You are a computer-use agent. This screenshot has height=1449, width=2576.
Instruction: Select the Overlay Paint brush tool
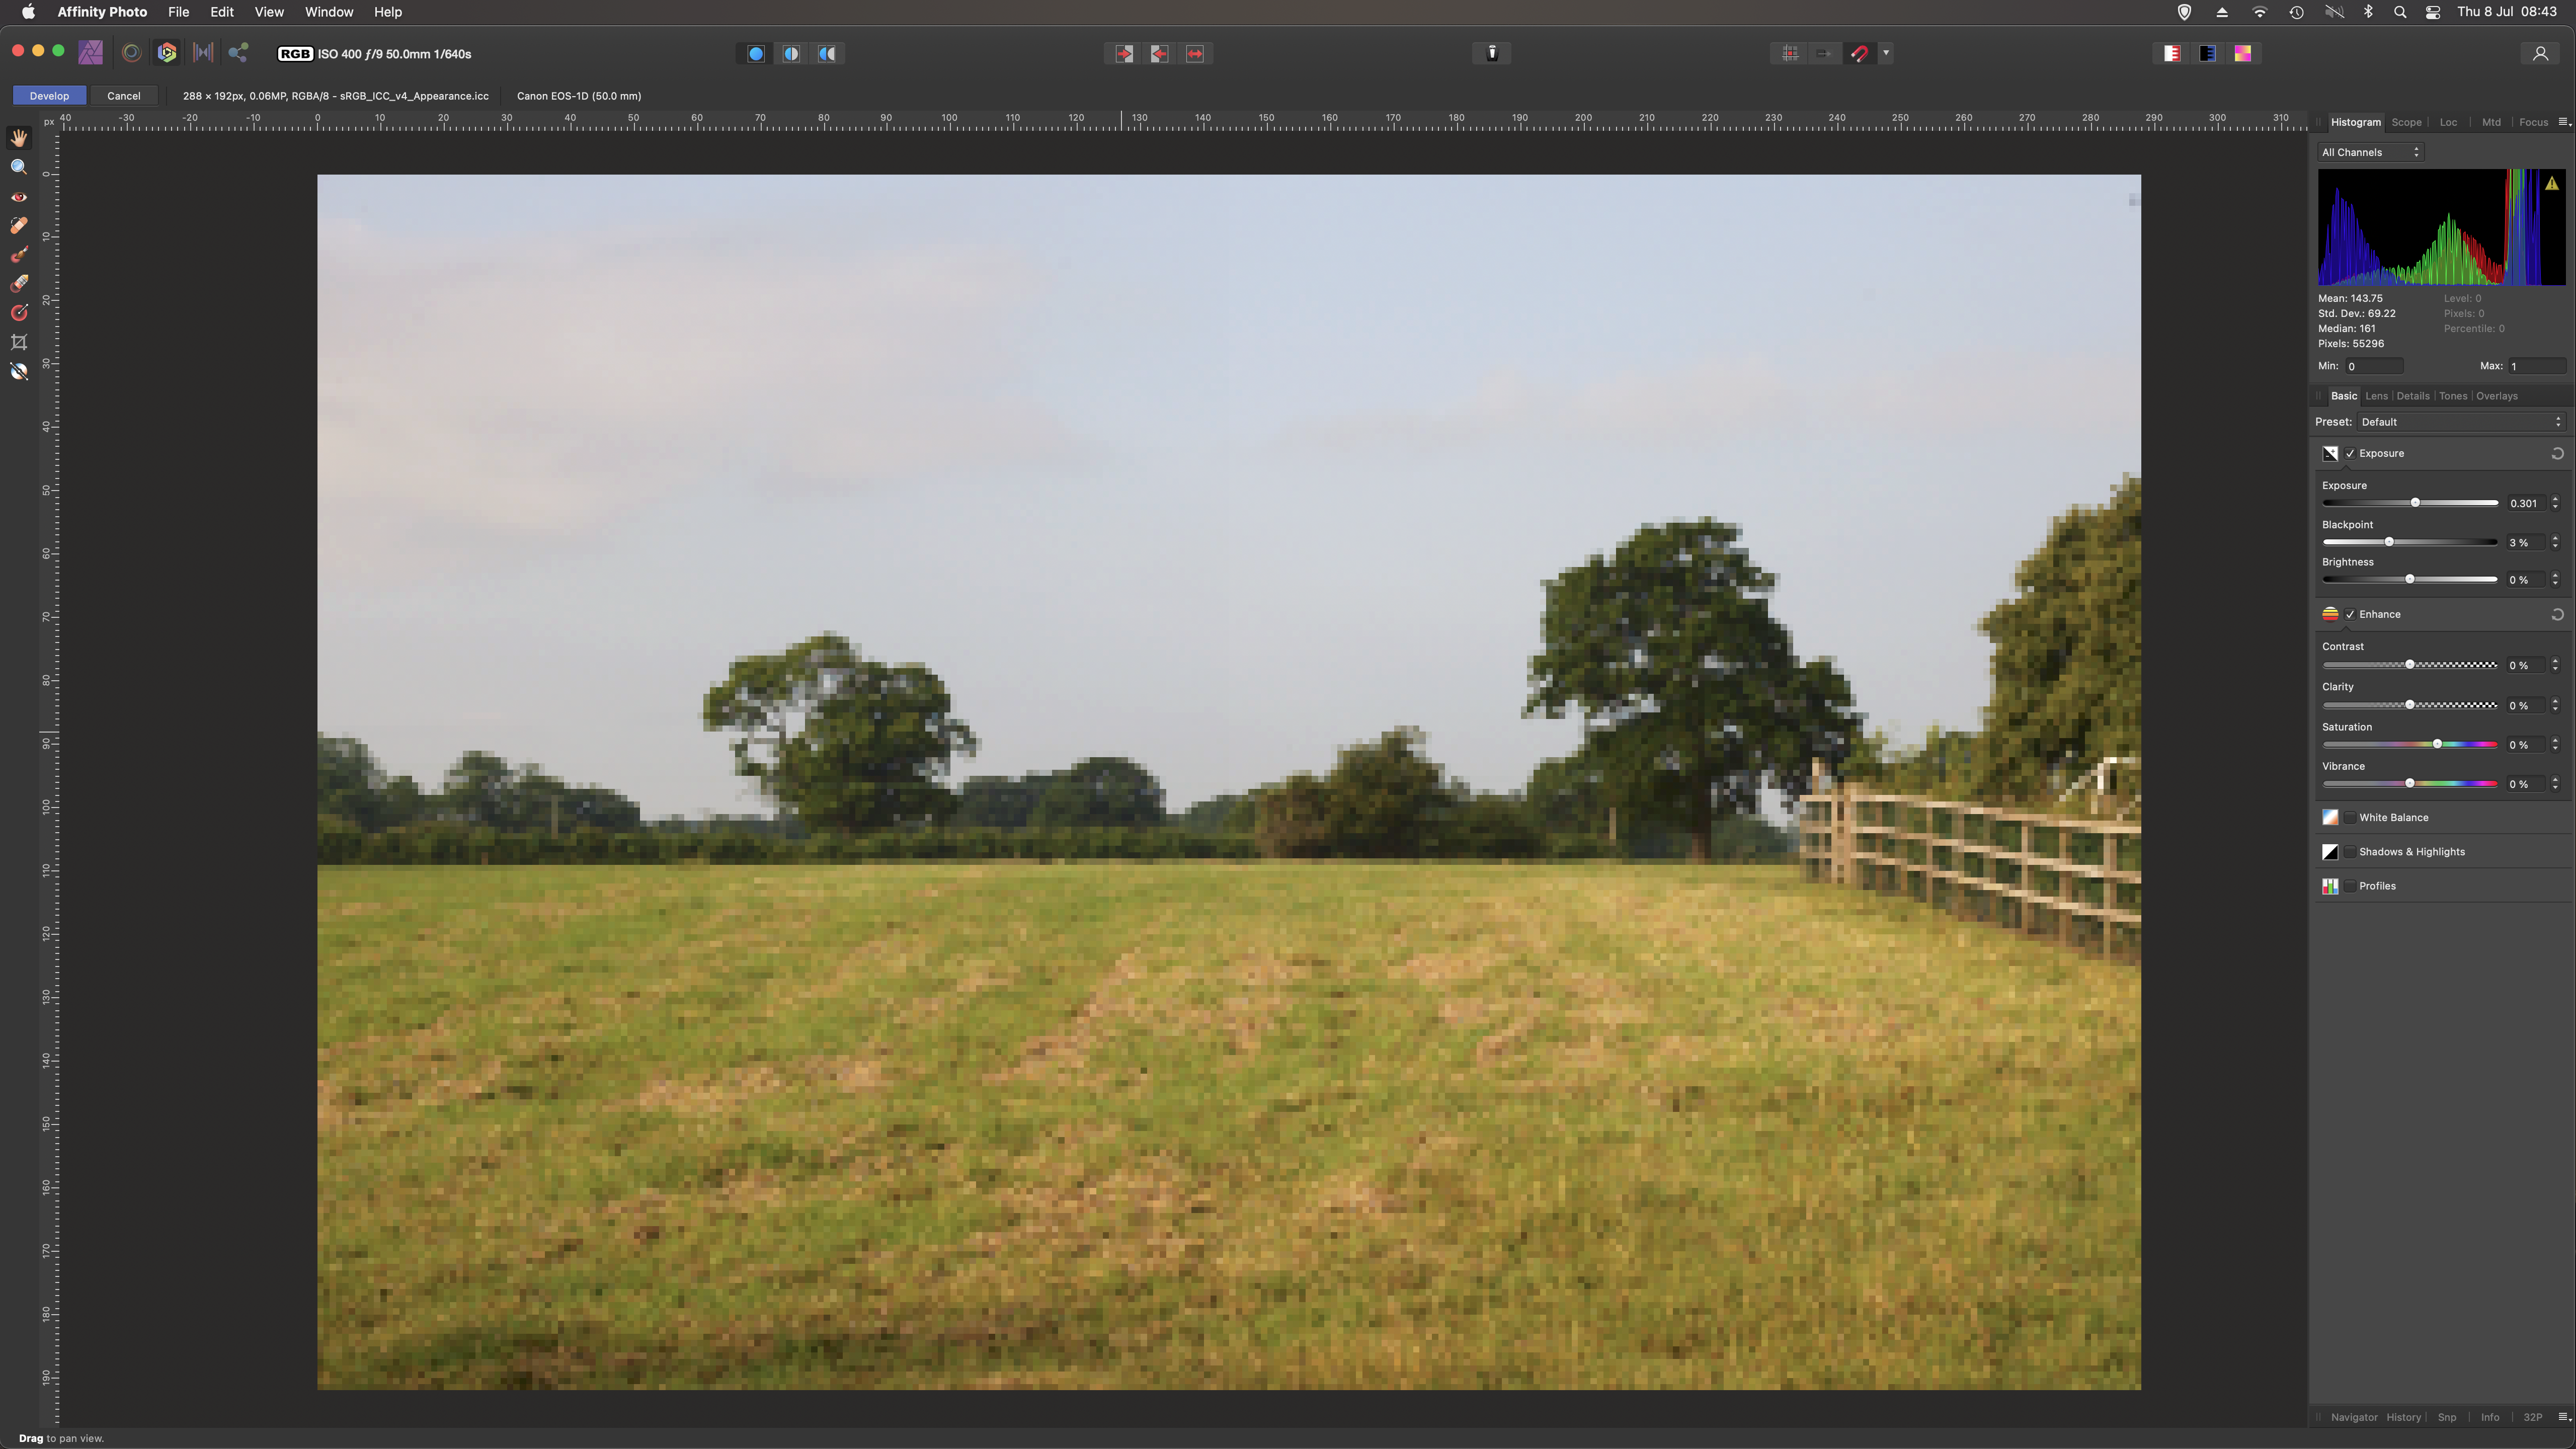pos(19,255)
